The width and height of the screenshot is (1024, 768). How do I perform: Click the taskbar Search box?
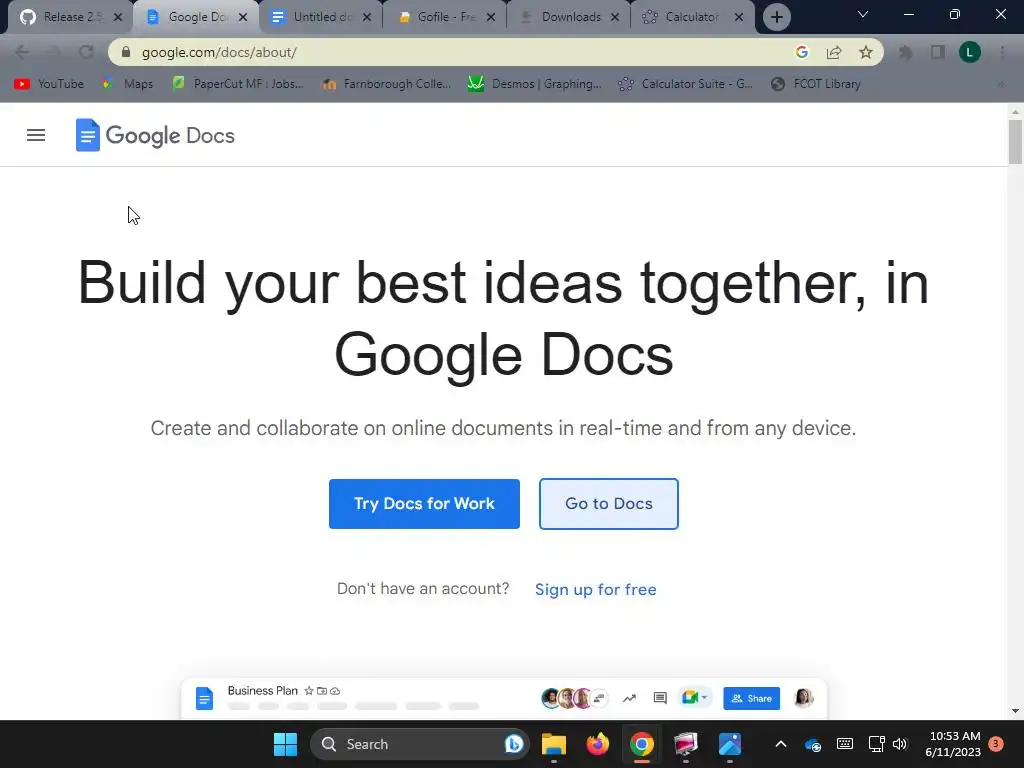[419, 744]
